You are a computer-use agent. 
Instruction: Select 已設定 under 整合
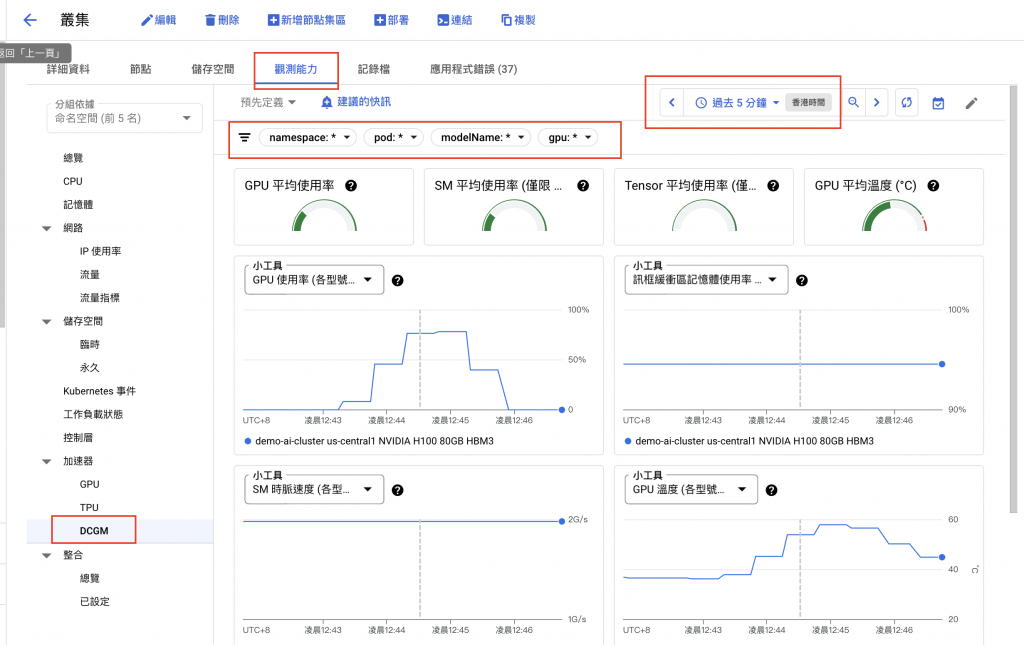(x=95, y=601)
